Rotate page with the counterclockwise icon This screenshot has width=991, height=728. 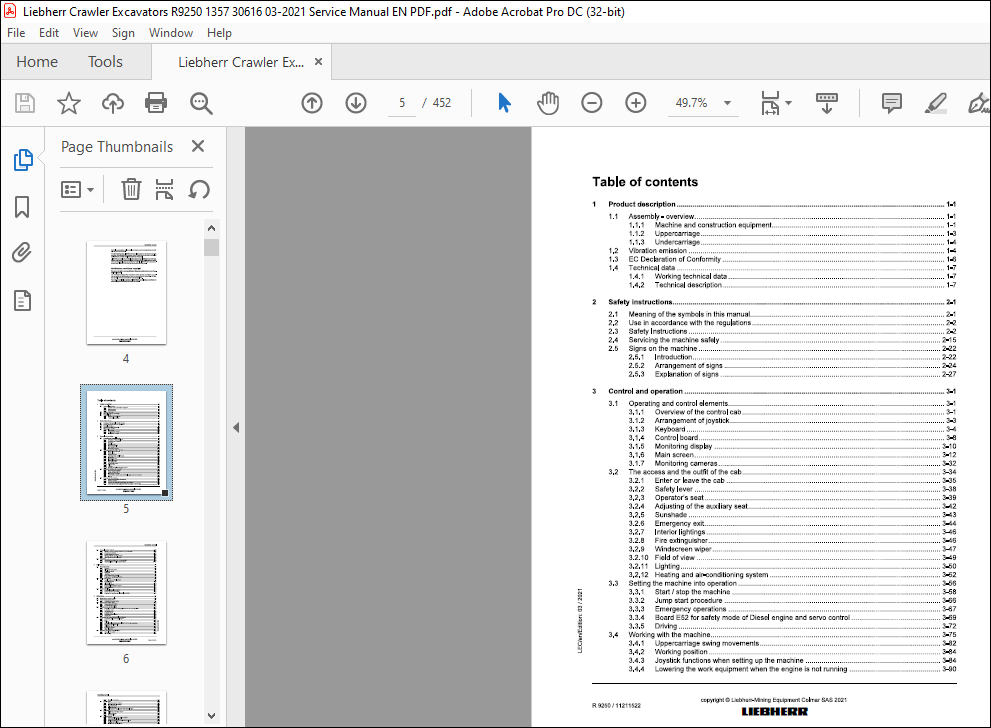click(199, 189)
